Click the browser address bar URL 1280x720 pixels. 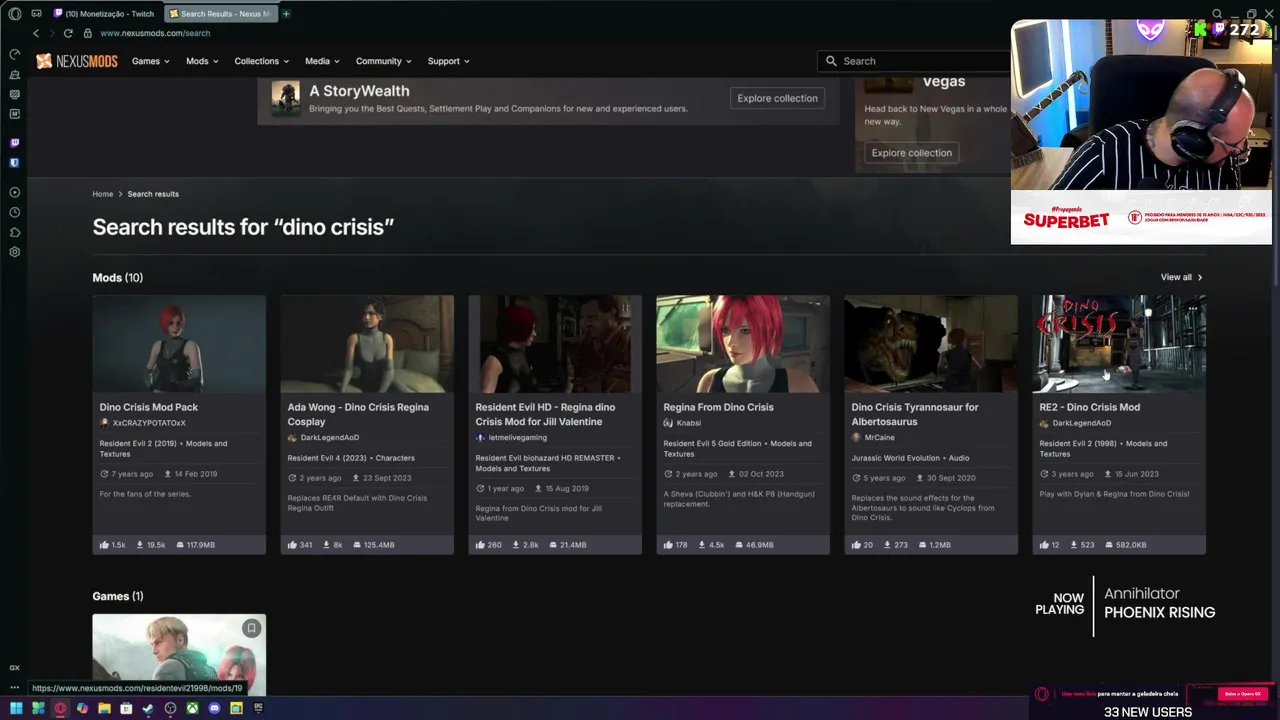click(x=155, y=33)
